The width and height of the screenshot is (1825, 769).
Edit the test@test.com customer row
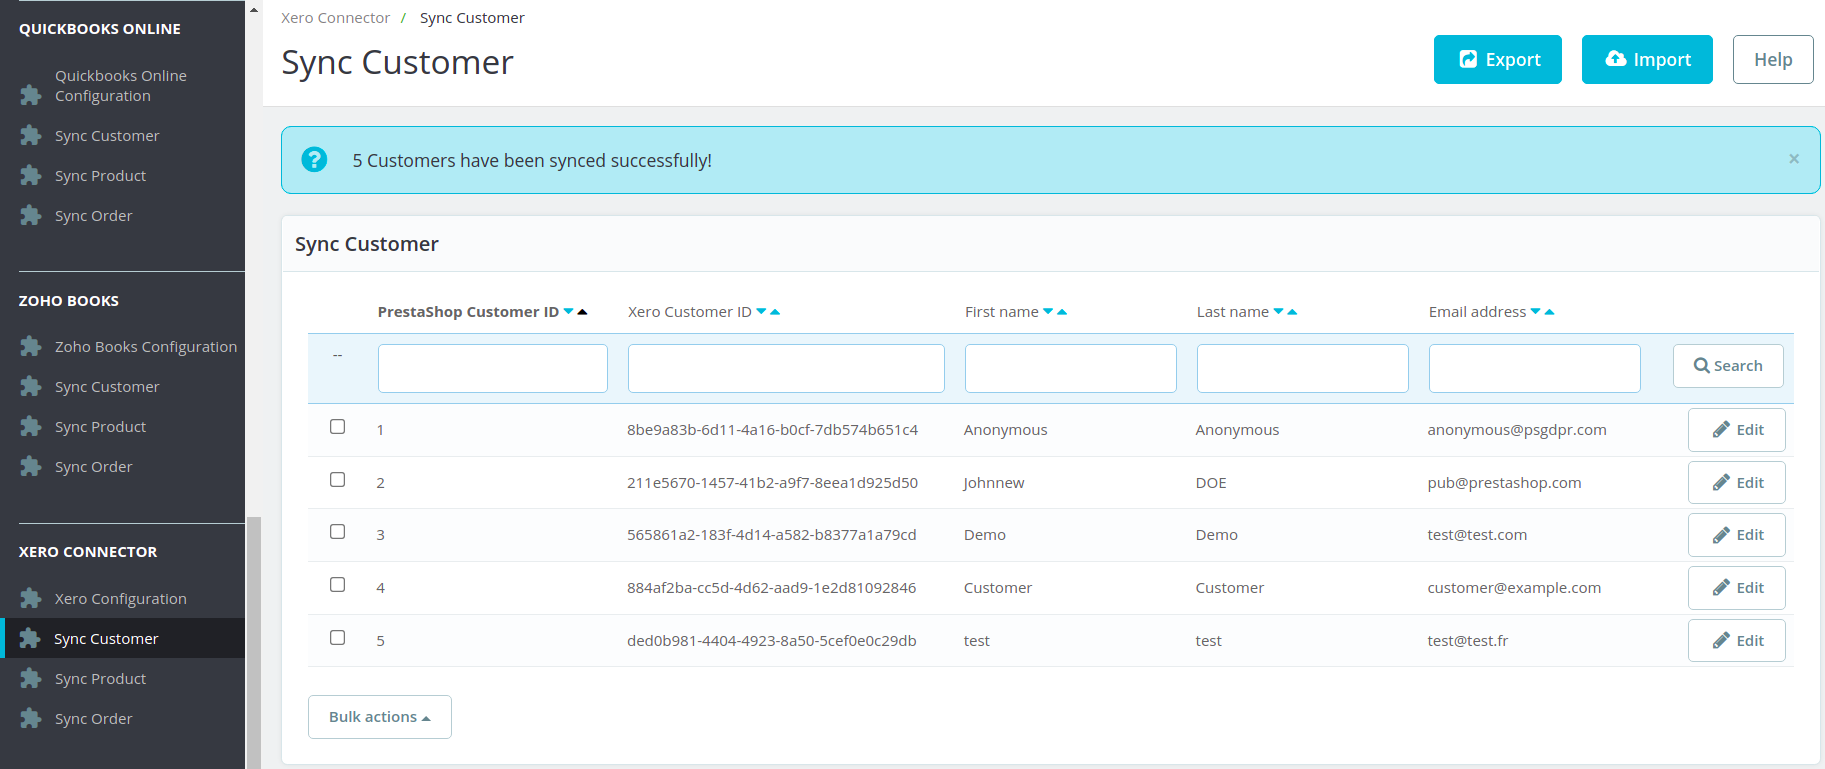point(1737,534)
